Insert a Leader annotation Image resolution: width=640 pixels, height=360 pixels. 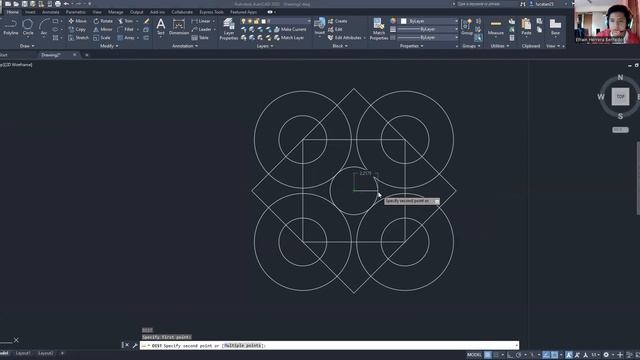click(201, 29)
